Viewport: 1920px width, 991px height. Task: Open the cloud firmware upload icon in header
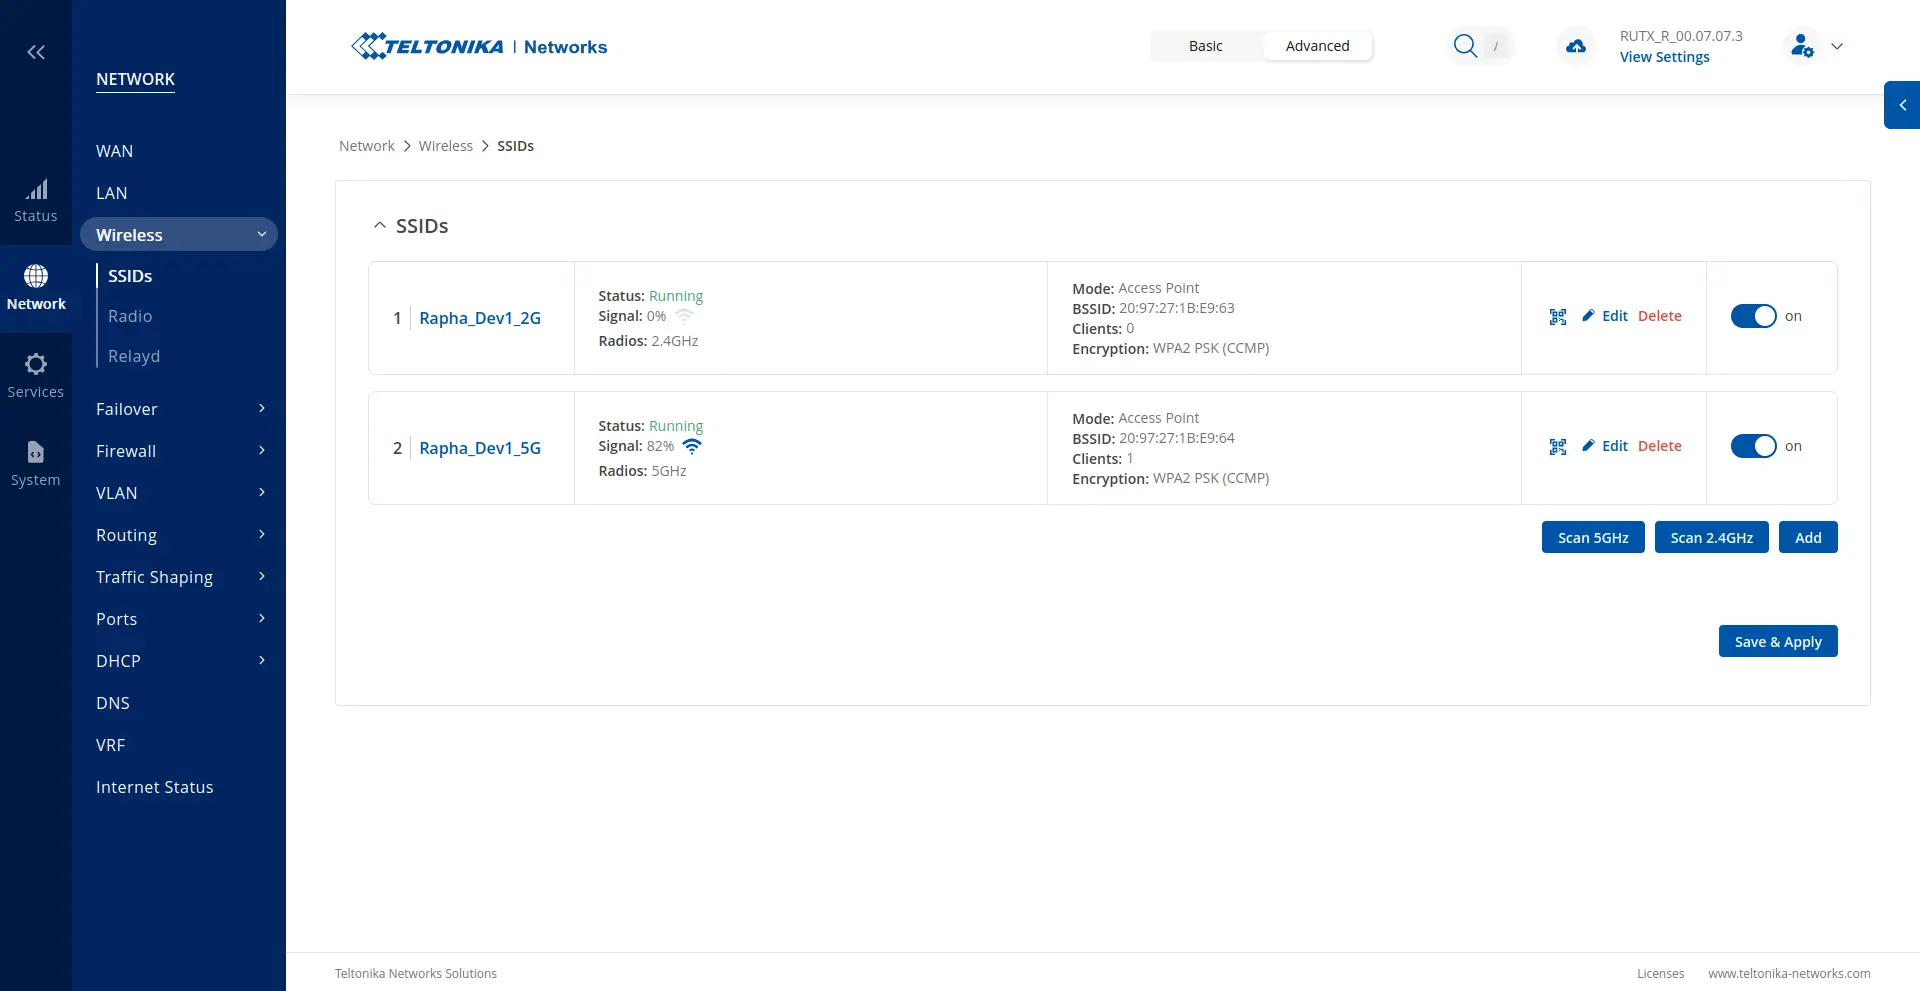click(1574, 46)
